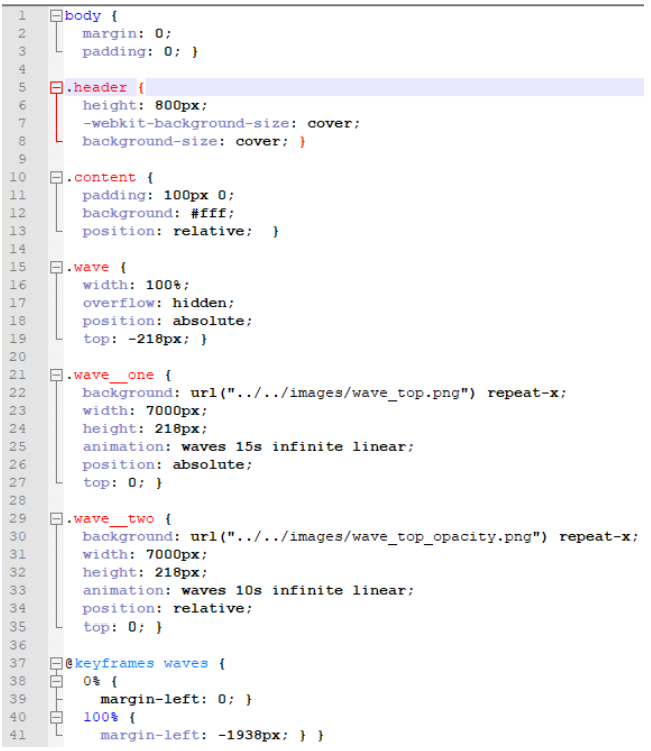The height and width of the screenshot is (751, 651).
Task: Collapse the body rule fold marker
Action: click(56, 16)
